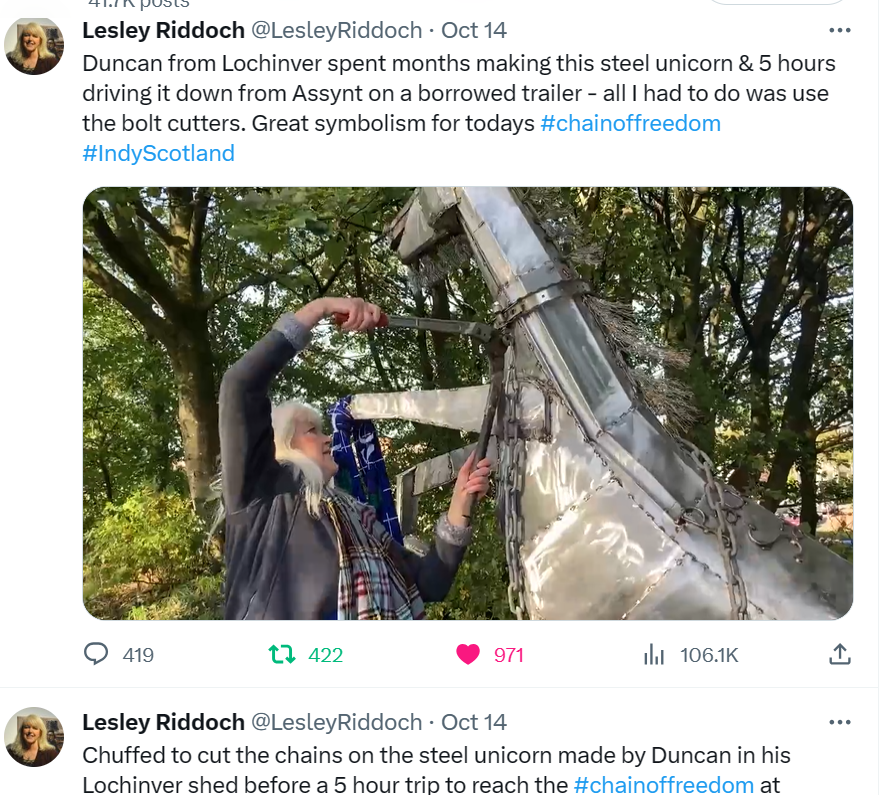Open Oct 14 timestamp of first tweet
The width and height of the screenshot is (884, 795).
[x=474, y=30]
